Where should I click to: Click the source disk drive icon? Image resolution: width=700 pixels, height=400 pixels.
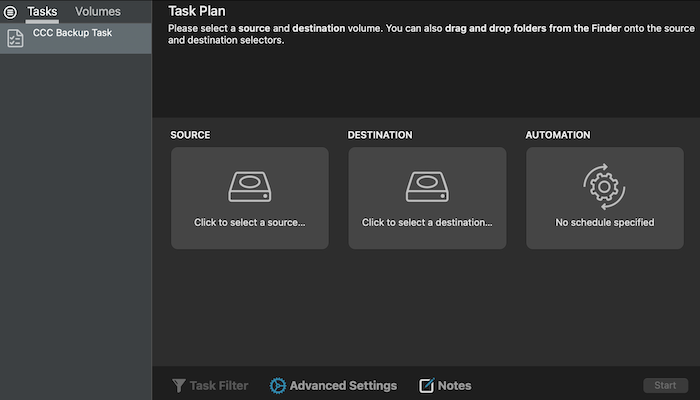click(x=249, y=186)
